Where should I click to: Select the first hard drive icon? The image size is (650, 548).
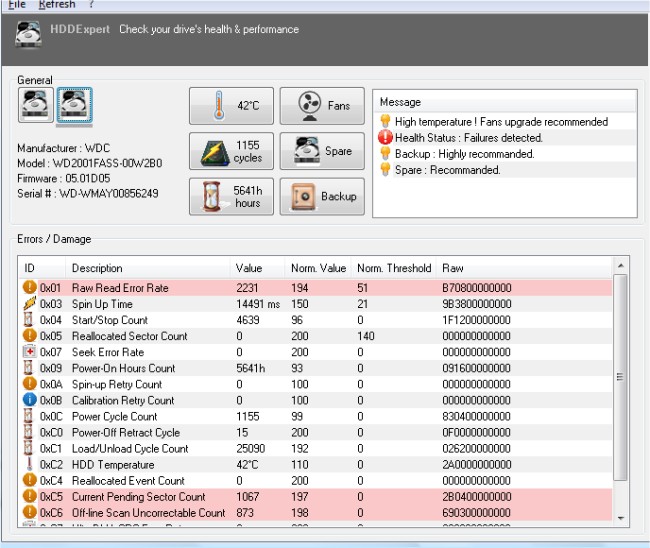pos(34,105)
